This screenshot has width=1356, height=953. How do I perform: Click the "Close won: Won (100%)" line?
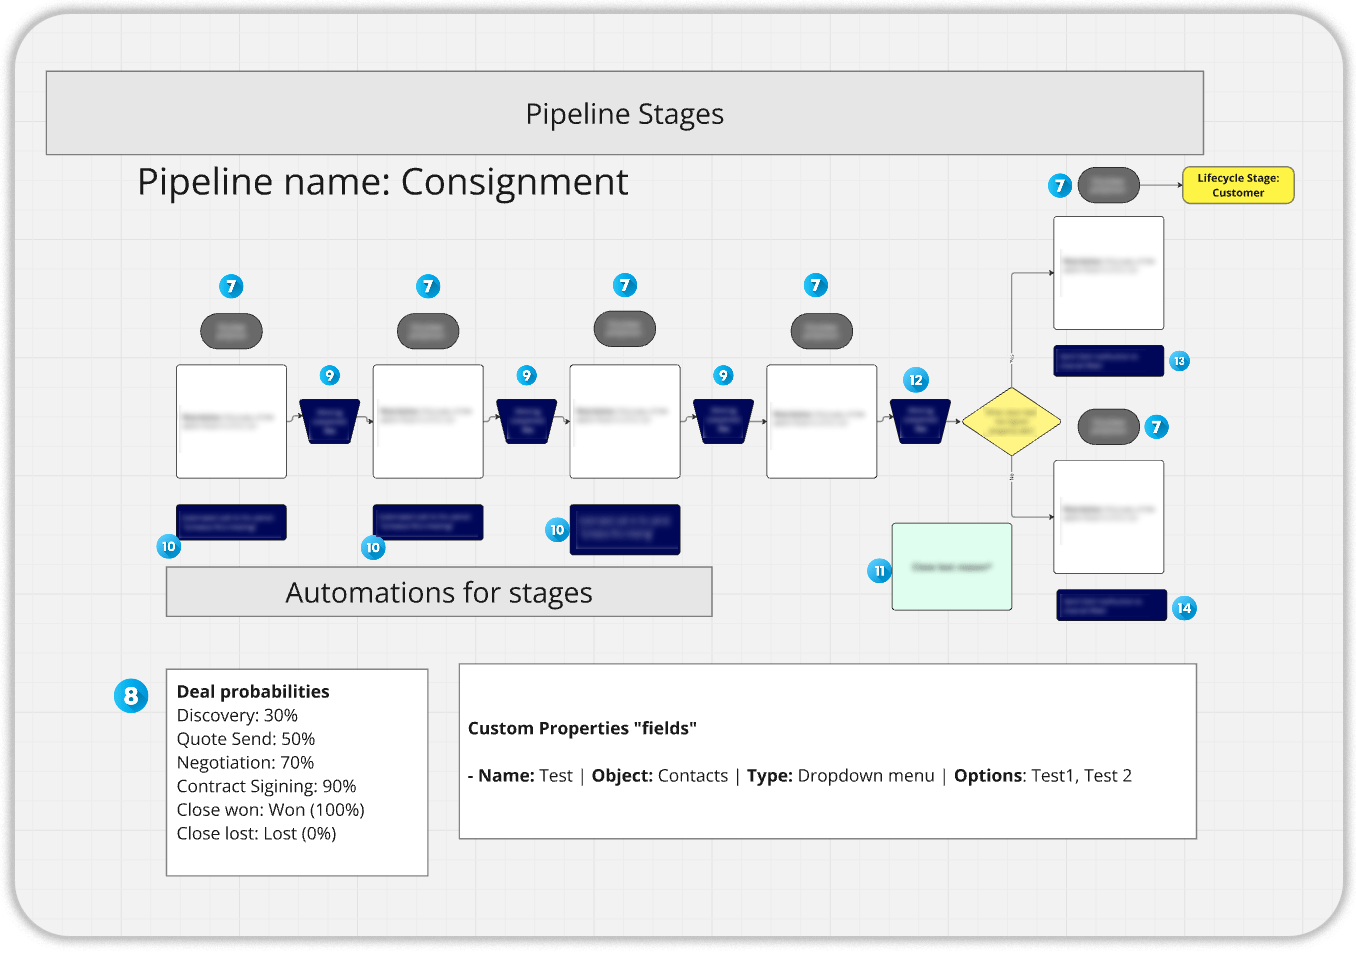[270, 810]
